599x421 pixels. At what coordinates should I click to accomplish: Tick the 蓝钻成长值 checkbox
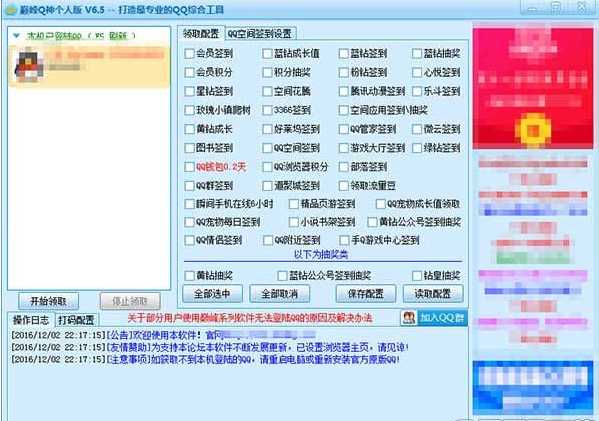click(x=267, y=53)
